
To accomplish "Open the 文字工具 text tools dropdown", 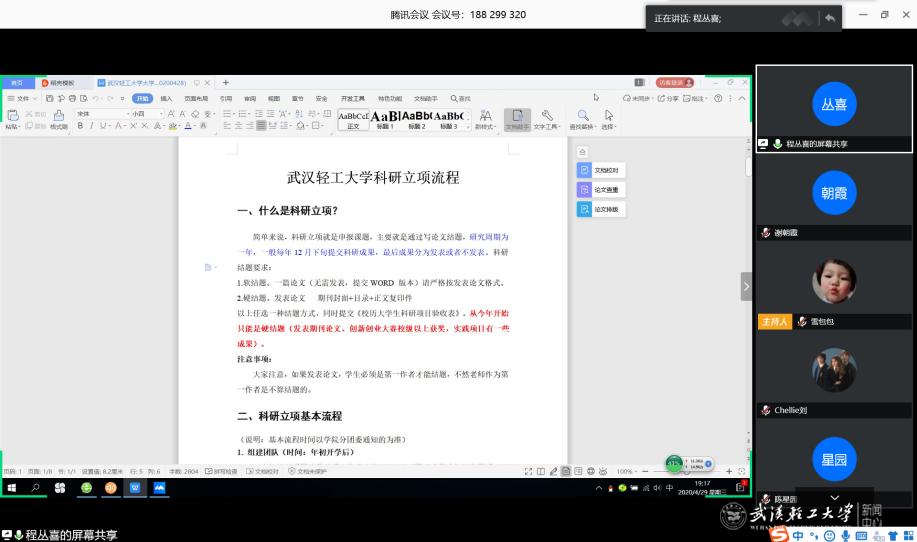I will point(547,119).
